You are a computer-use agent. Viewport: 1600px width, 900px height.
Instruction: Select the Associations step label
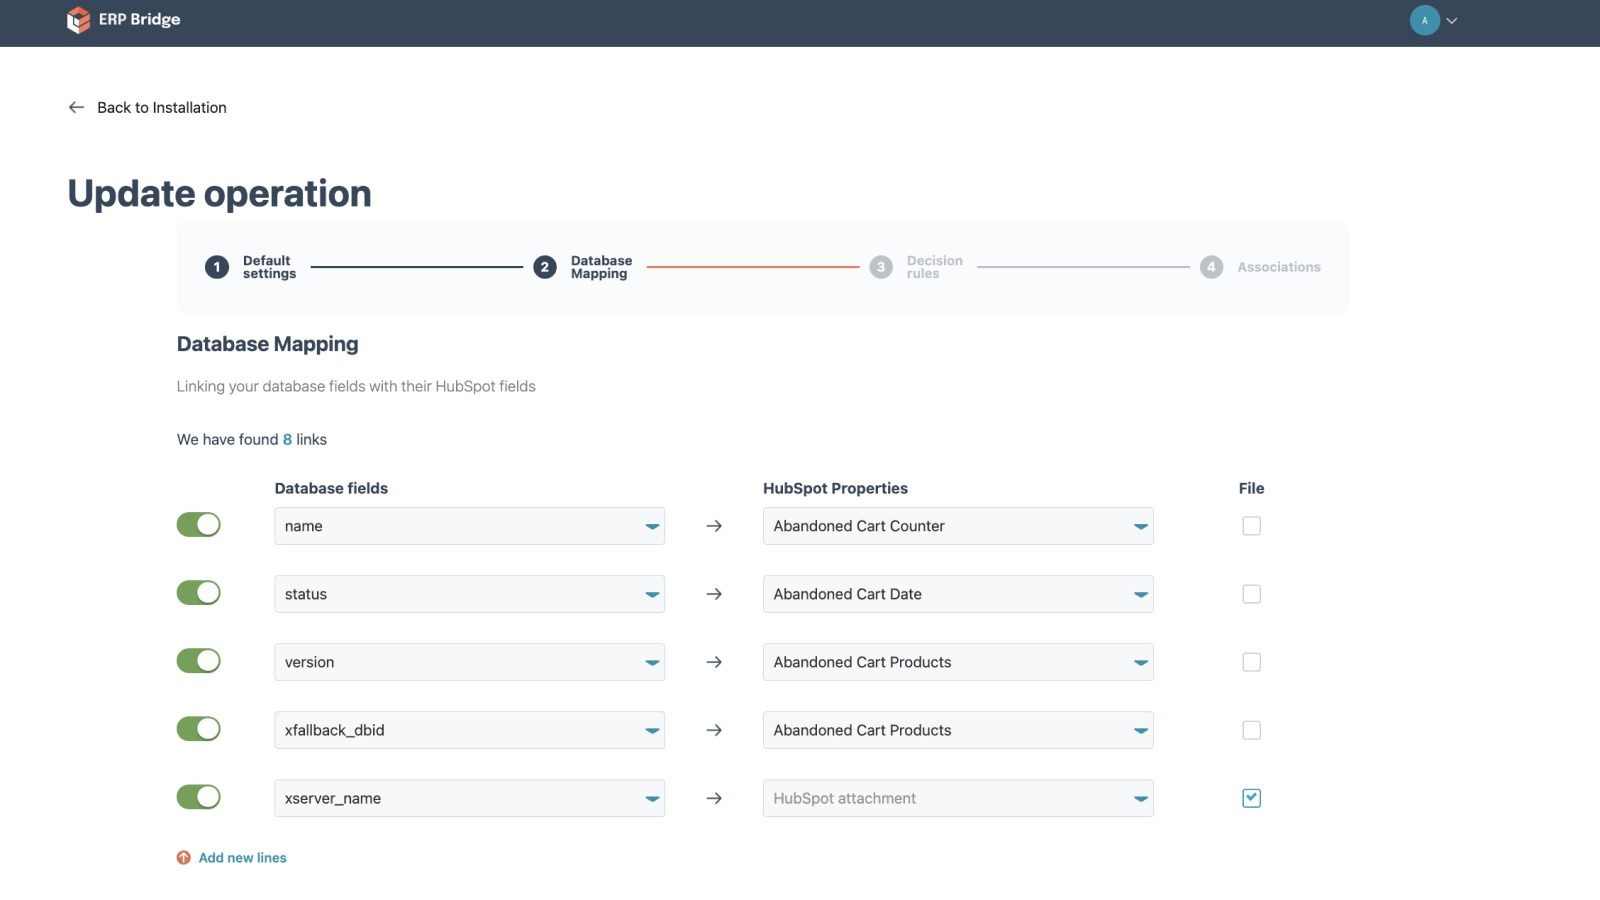[x=1279, y=267]
